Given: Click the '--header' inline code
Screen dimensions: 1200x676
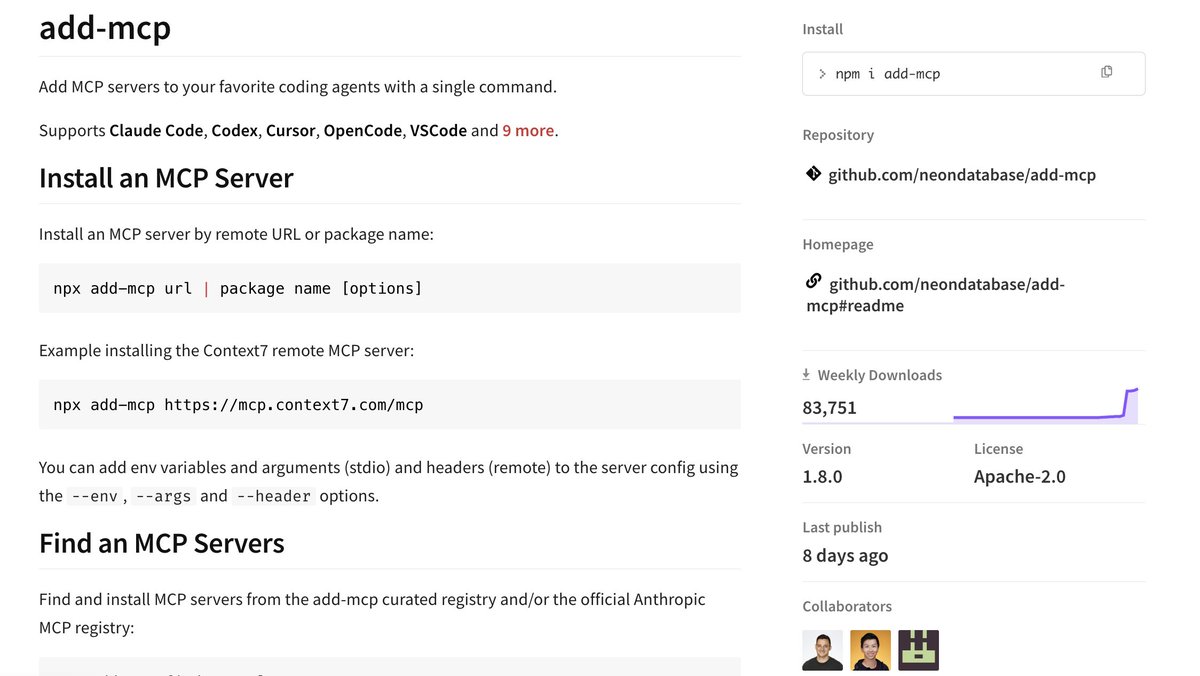Looking at the screenshot, I should point(274,496).
